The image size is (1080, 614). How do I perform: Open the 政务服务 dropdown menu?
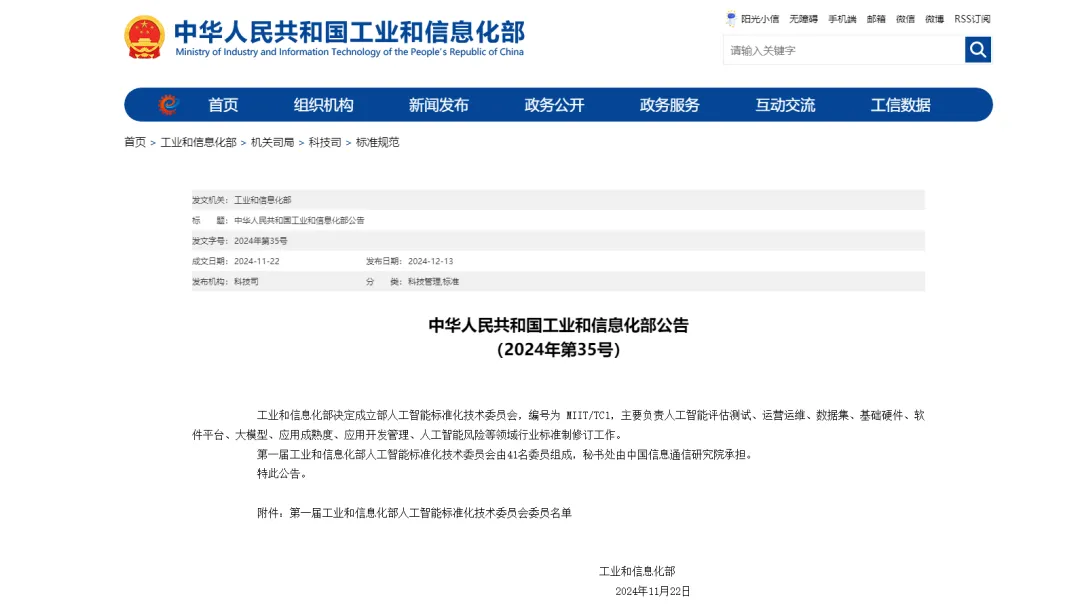pyautogui.click(x=668, y=104)
